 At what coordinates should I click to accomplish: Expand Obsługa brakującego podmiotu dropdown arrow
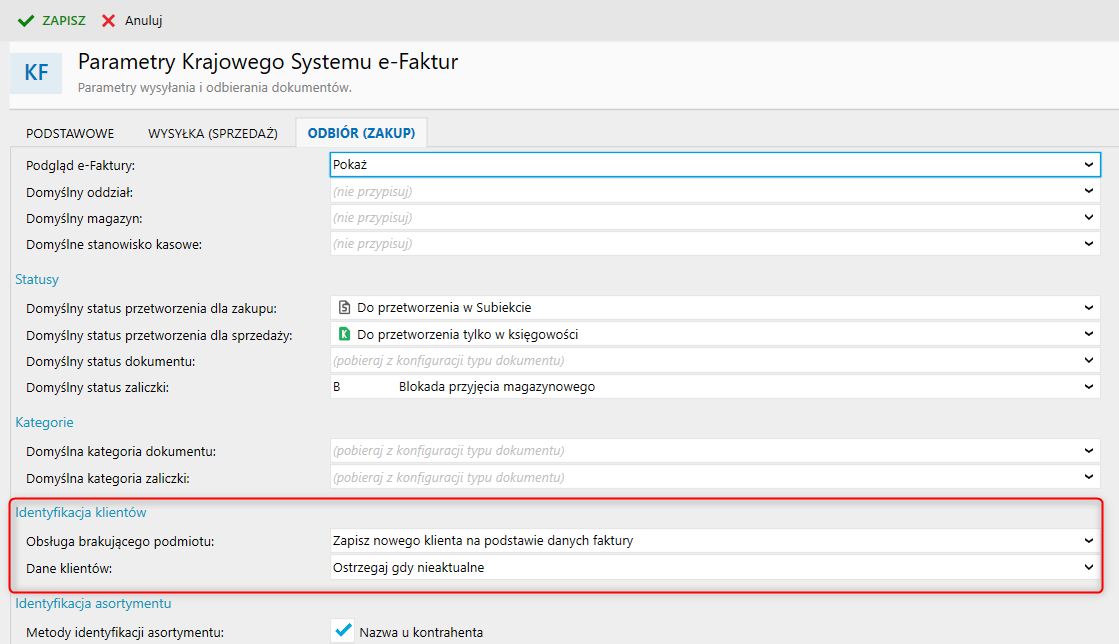pyautogui.click(x=1088, y=541)
